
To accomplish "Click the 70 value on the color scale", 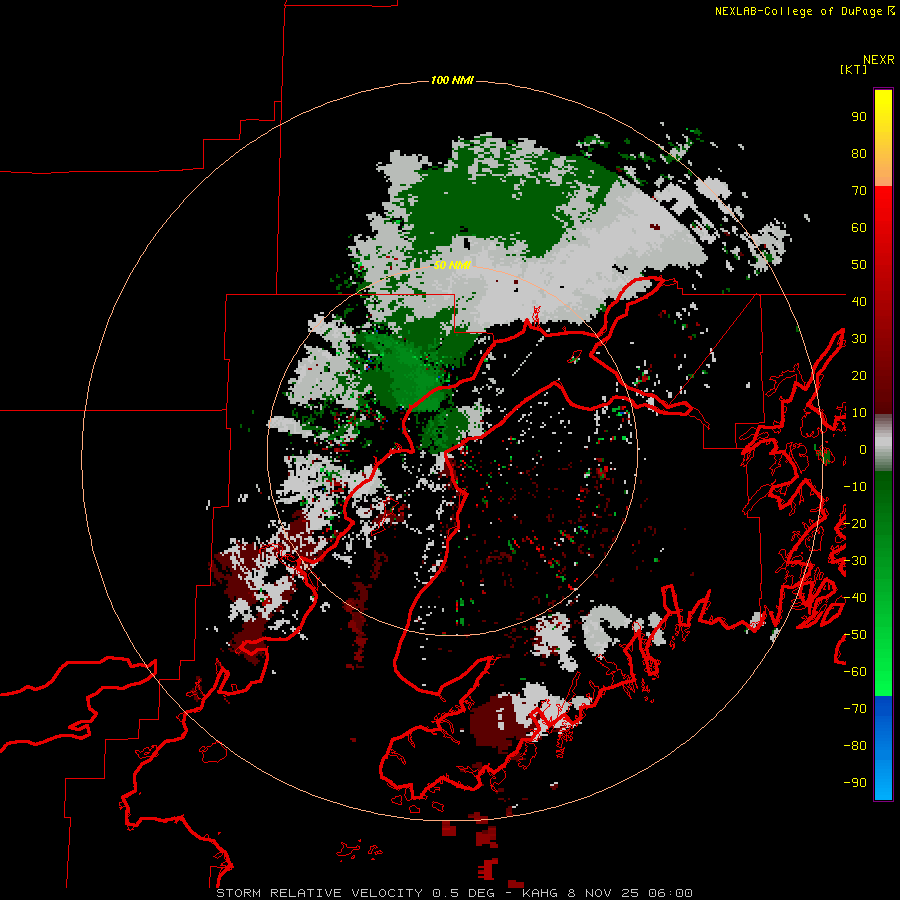I will 859,191.
